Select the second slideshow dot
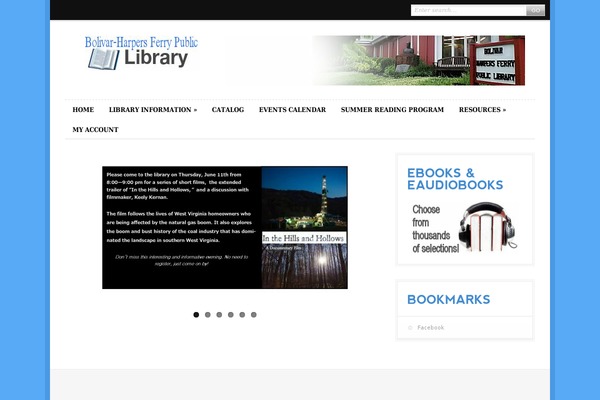Image resolution: width=600 pixels, height=400 pixels. point(208,315)
